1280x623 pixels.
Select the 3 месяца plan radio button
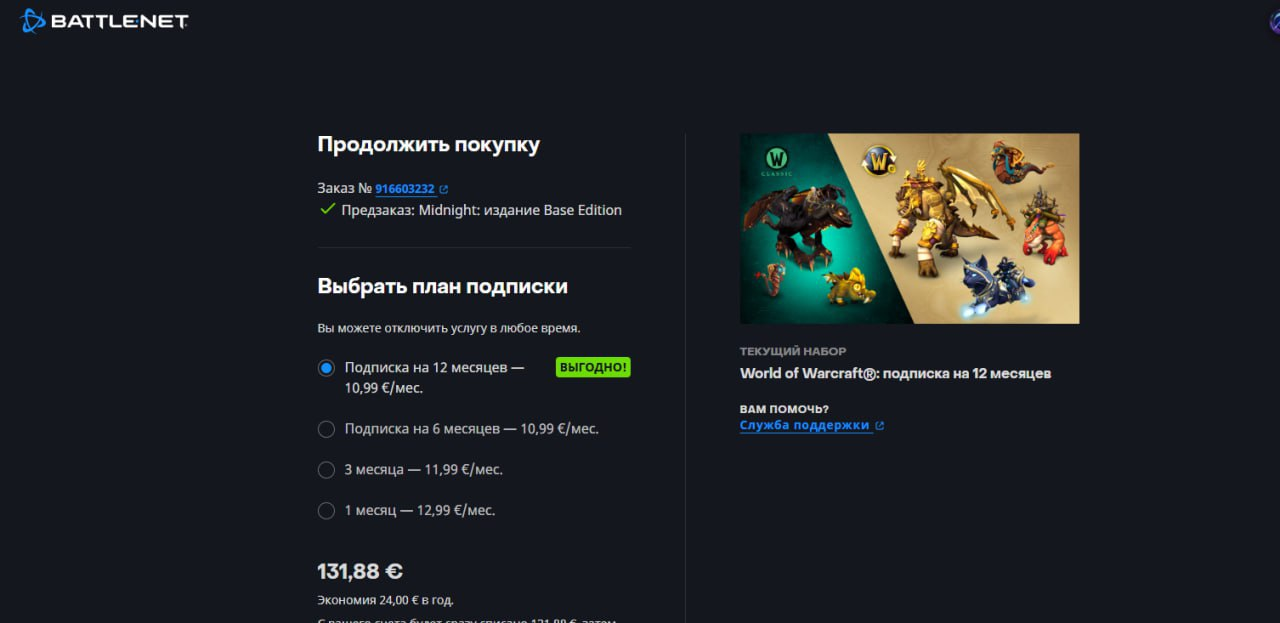click(326, 470)
